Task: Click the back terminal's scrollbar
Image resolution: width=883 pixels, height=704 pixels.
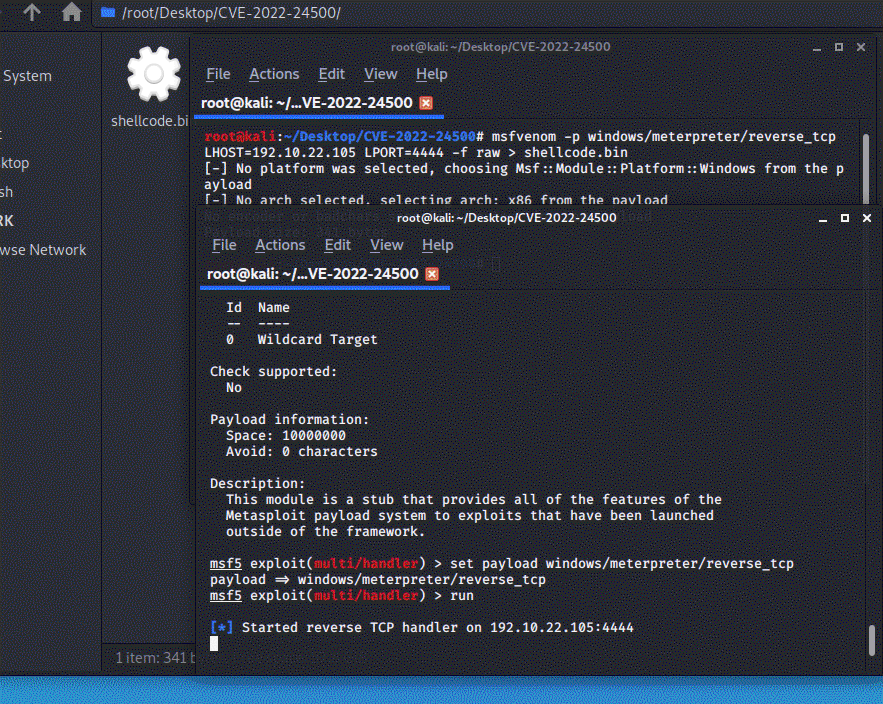Action: (x=866, y=167)
